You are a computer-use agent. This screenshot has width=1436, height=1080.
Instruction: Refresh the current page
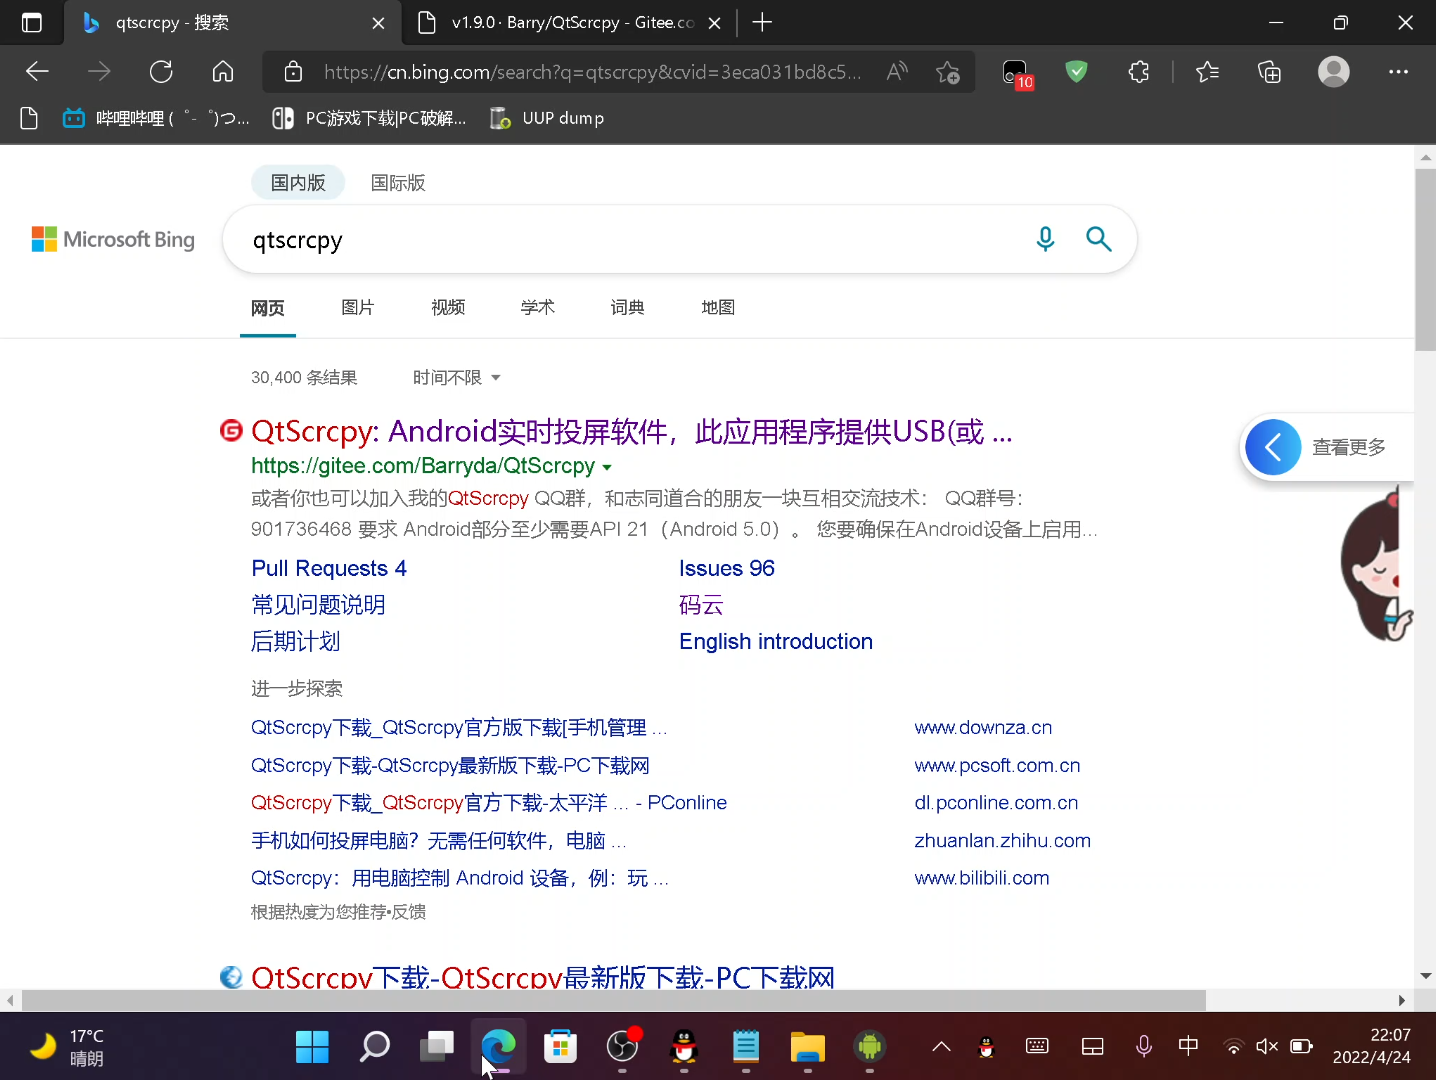161,71
